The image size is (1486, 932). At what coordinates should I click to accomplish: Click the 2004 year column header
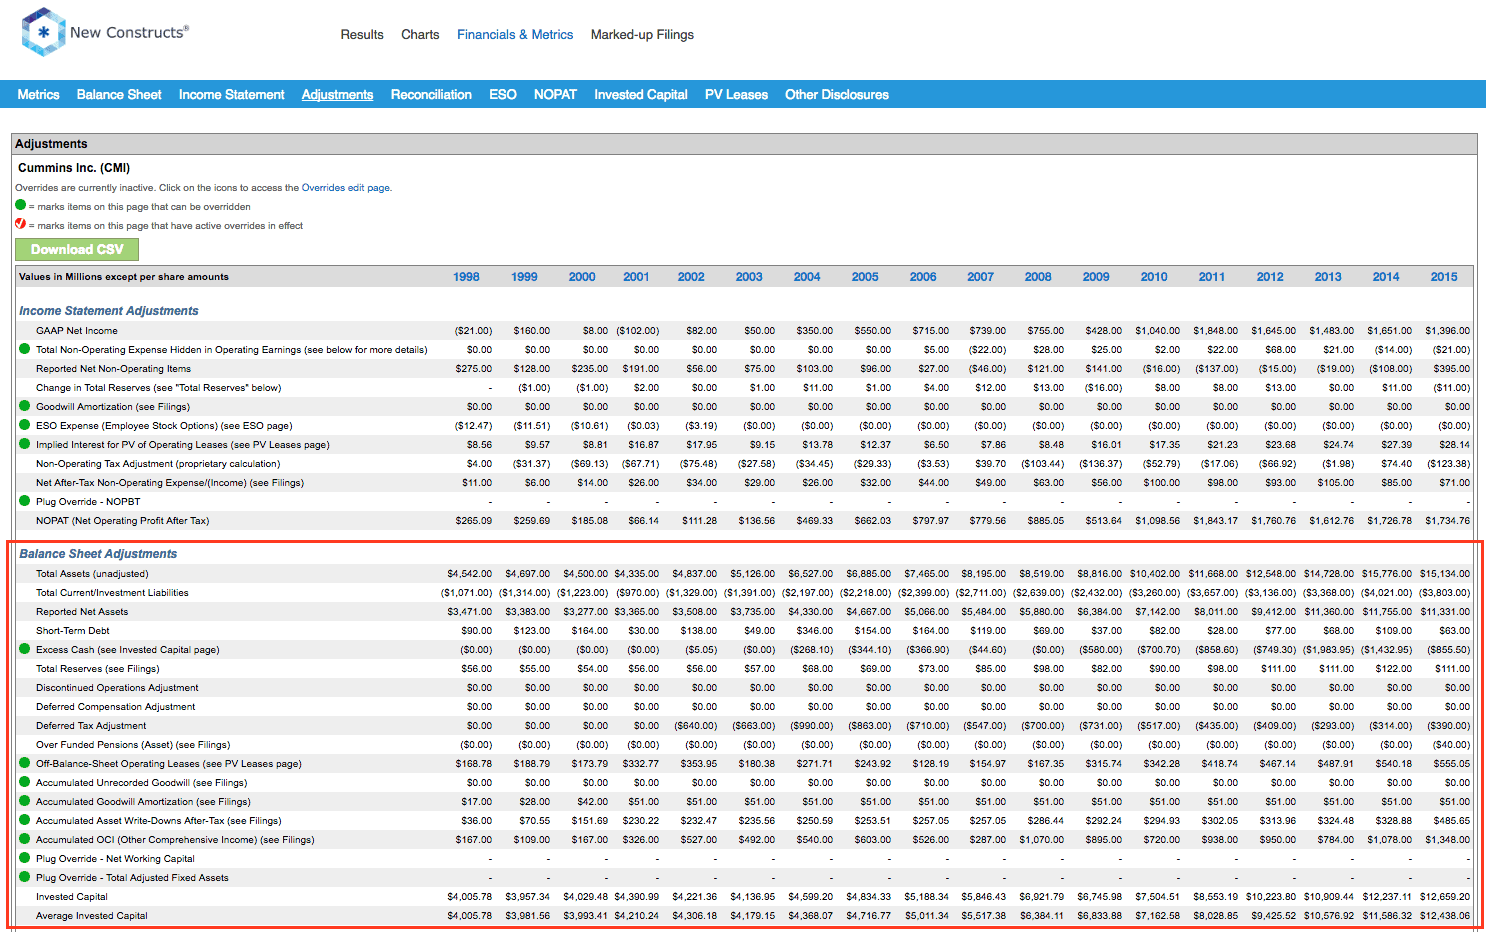[807, 277]
